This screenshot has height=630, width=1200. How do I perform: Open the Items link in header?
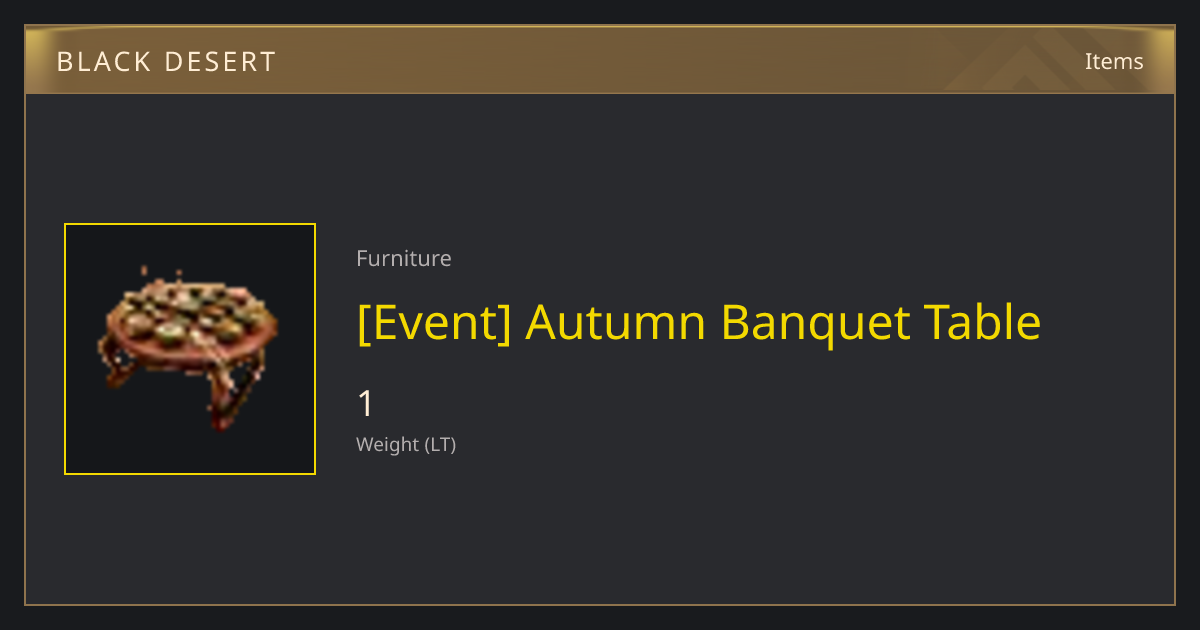click(1114, 61)
